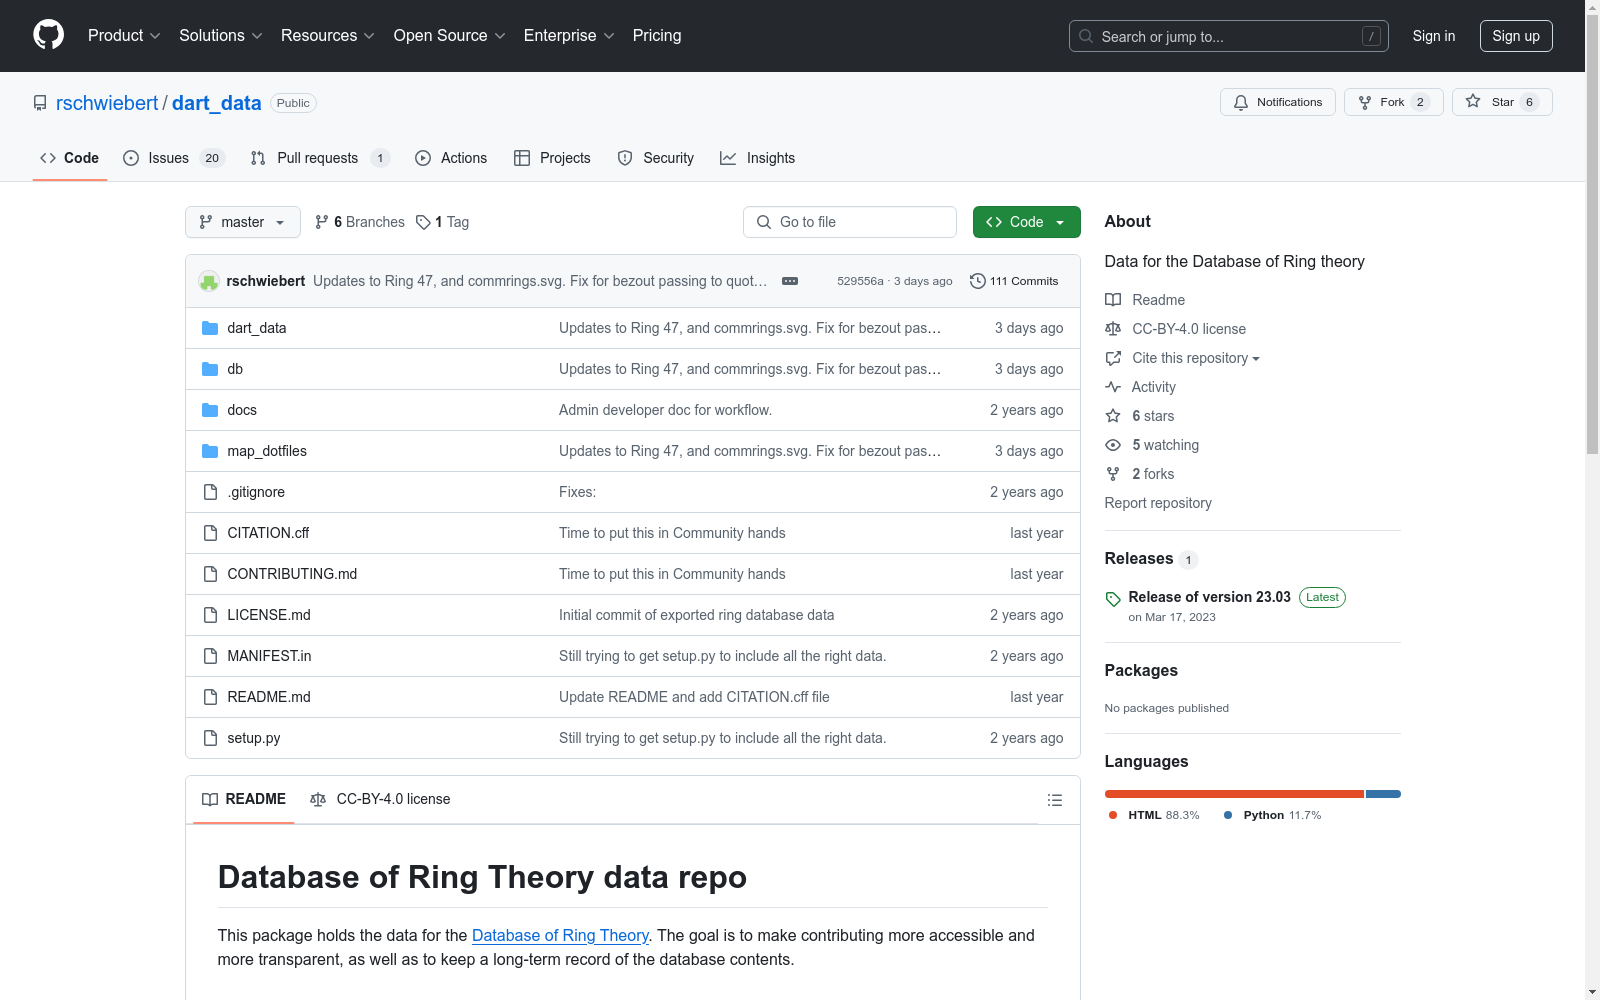Click the repository icon beside rschwiebert

point(40,103)
